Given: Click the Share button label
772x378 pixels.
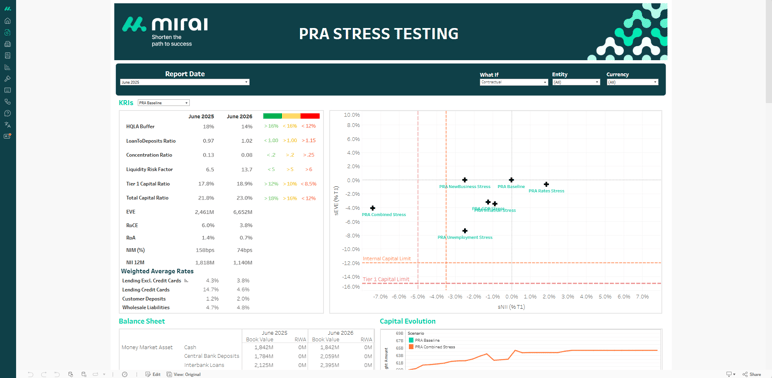Looking at the screenshot, I should 755,375.
